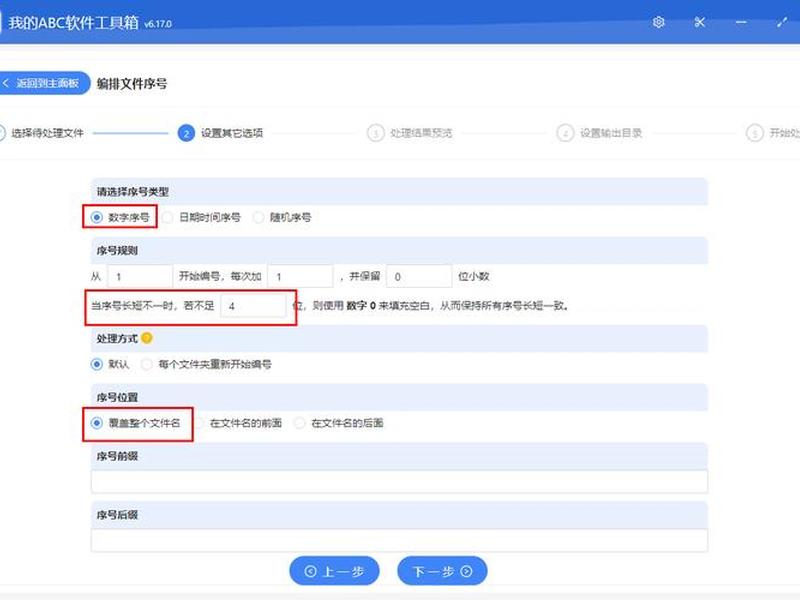The image size is (800, 600).
Task: Select 数字序号 radio option
Action: pos(121,217)
